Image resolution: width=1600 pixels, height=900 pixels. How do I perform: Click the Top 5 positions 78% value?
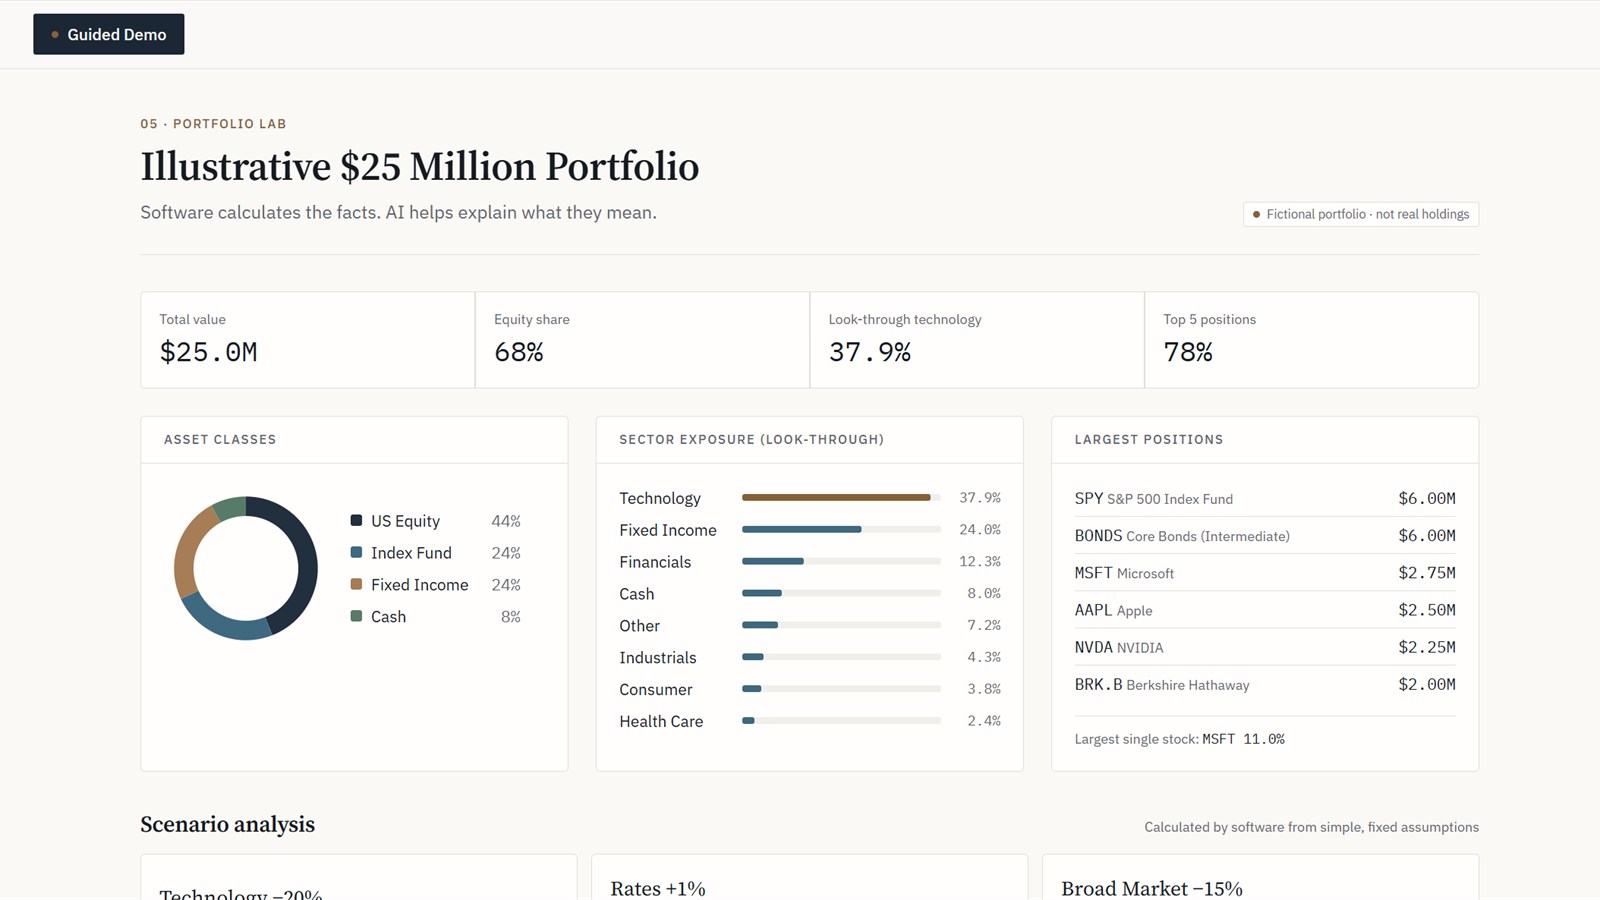tap(1188, 352)
